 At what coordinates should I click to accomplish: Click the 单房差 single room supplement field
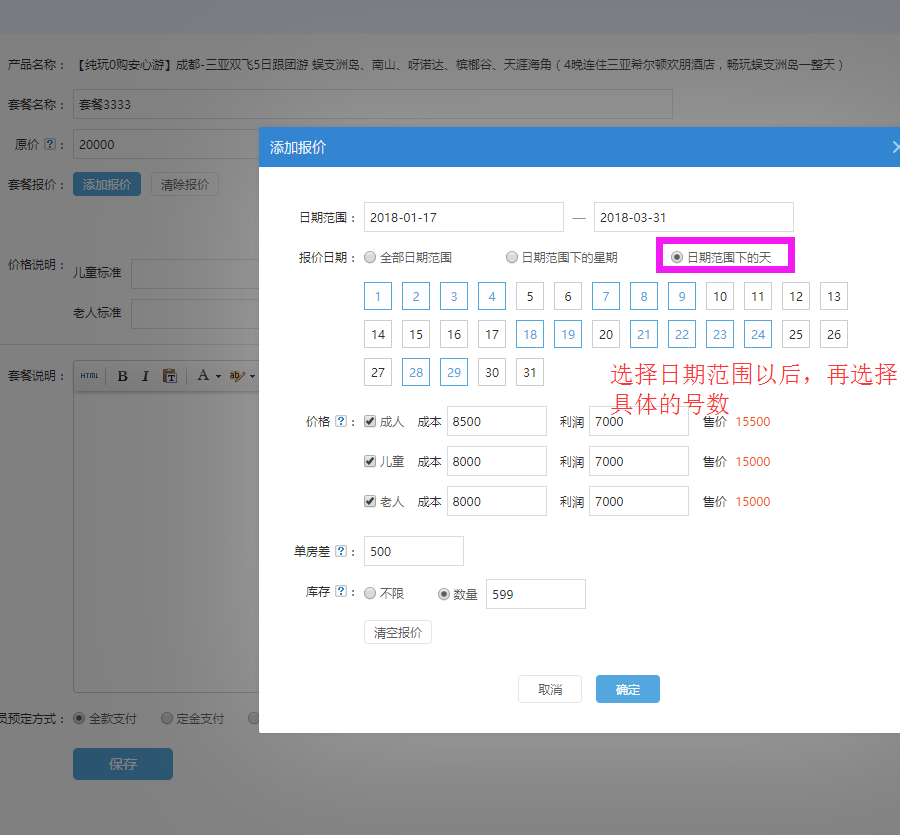413,551
